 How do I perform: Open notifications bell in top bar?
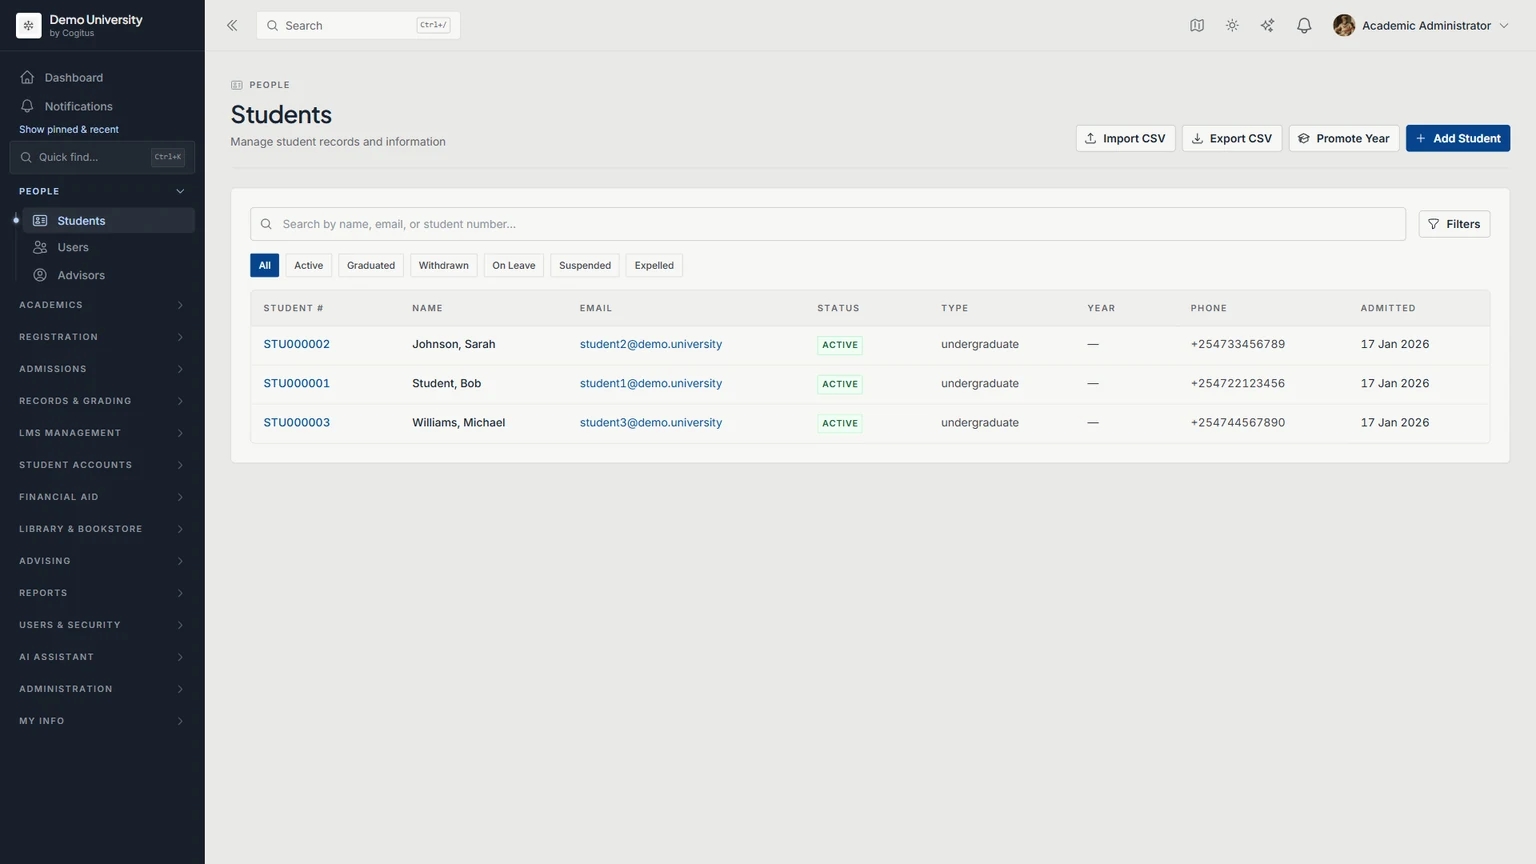click(x=1304, y=26)
